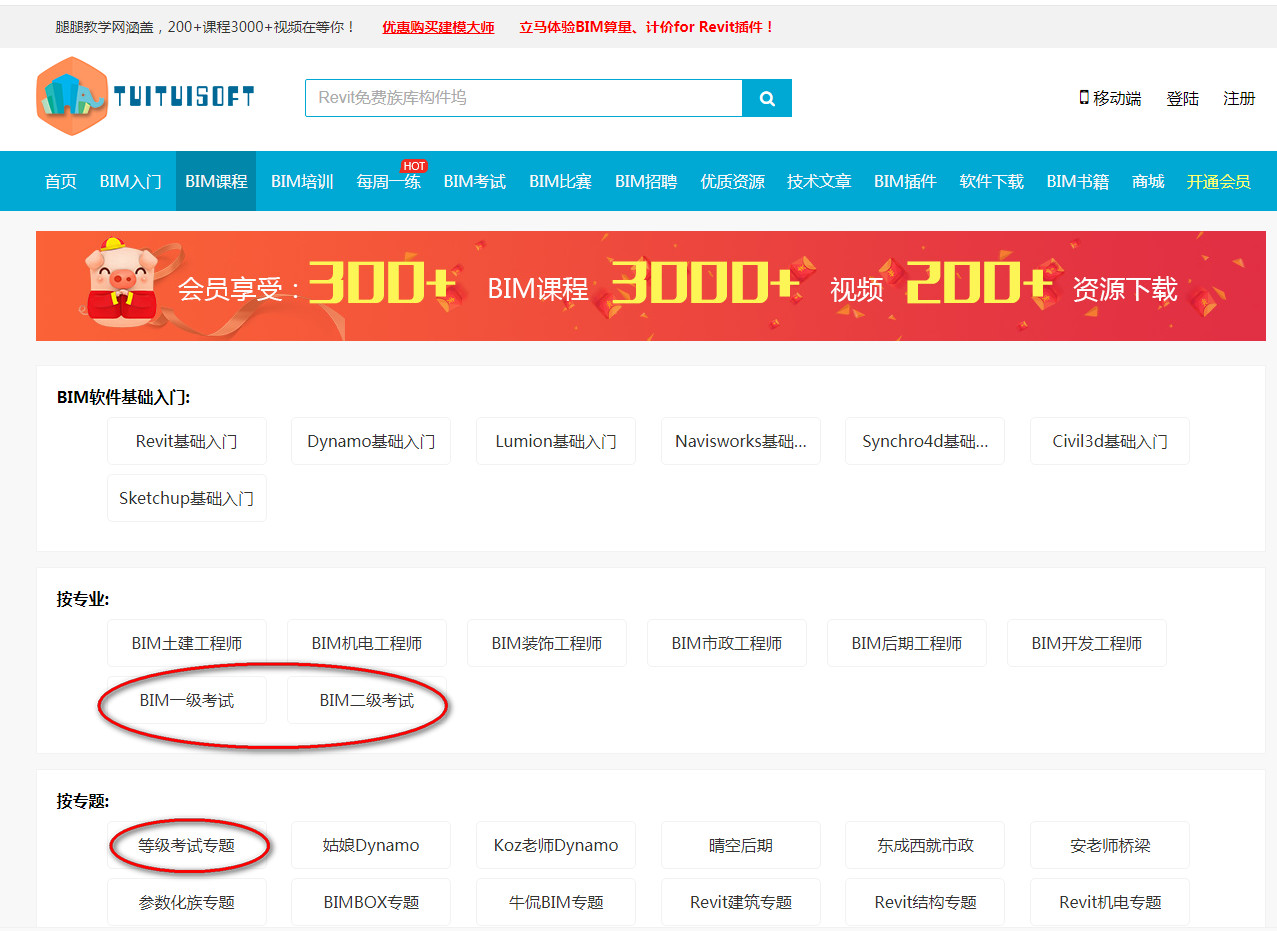Open Revit结构专题 topic
The image size is (1277, 931).
pyautogui.click(x=925, y=902)
